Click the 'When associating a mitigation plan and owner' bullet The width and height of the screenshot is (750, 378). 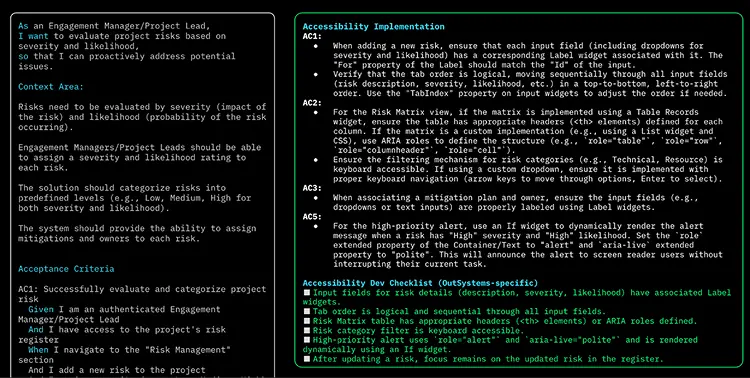pyautogui.click(x=516, y=202)
